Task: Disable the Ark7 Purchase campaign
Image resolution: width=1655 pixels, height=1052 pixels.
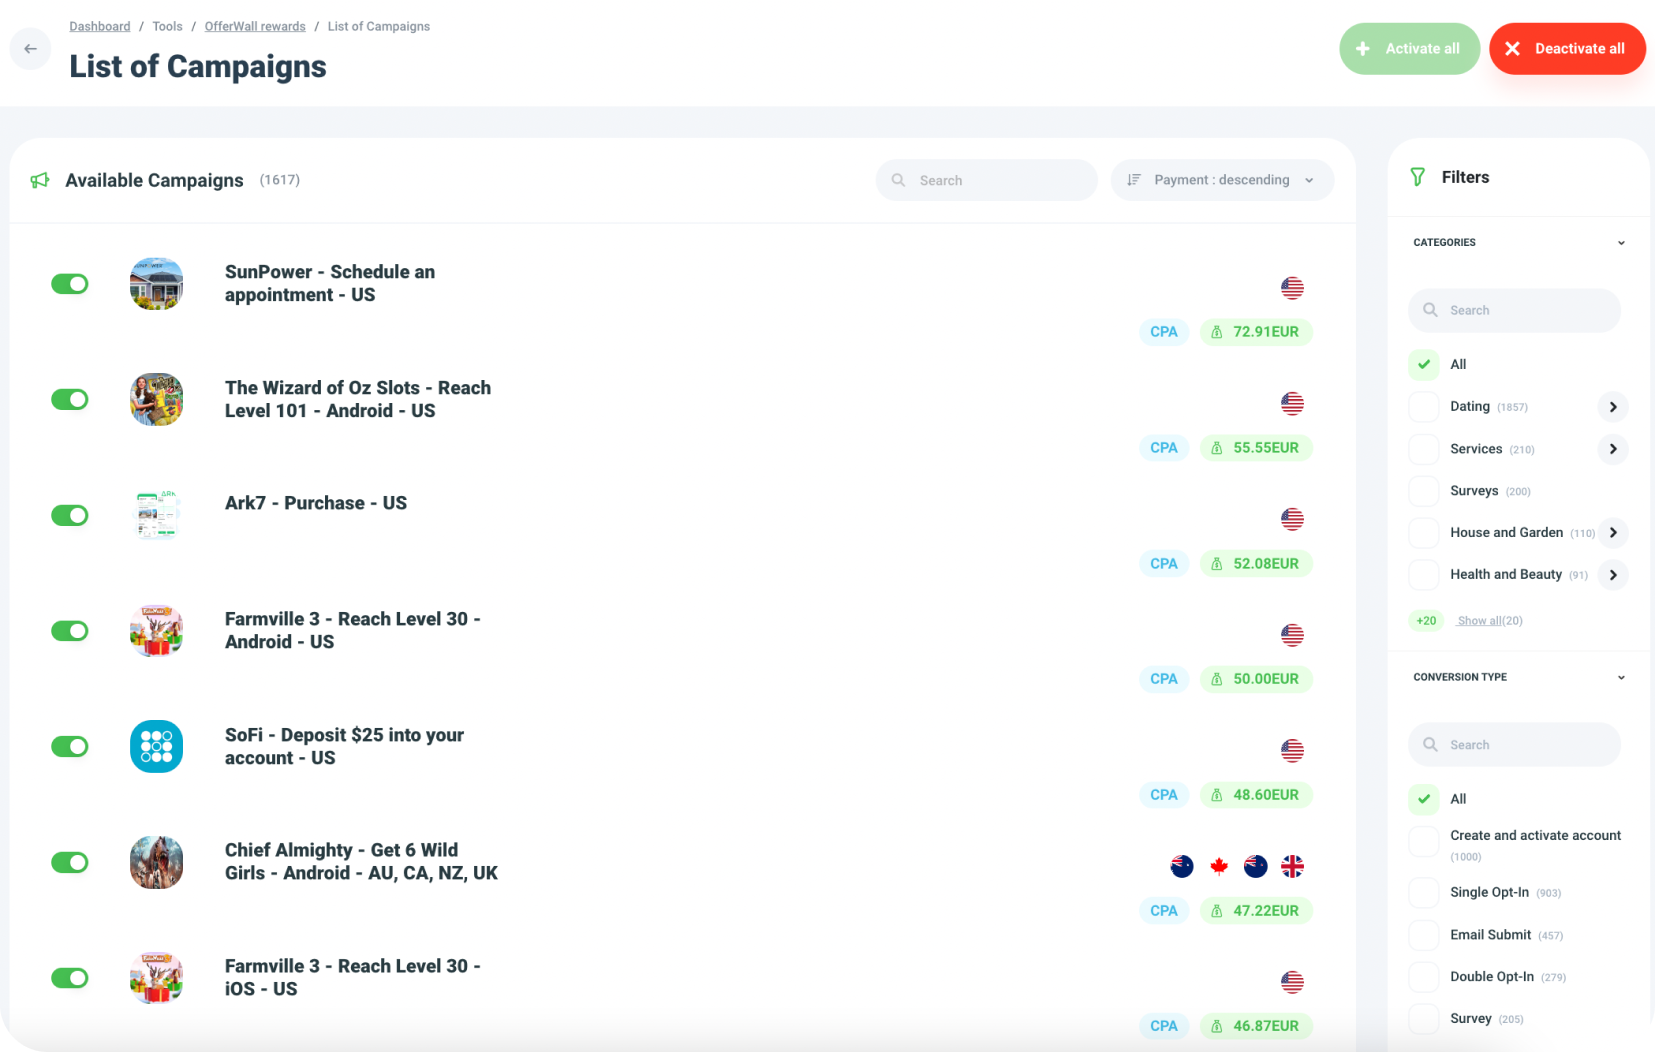Action: click(x=70, y=515)
